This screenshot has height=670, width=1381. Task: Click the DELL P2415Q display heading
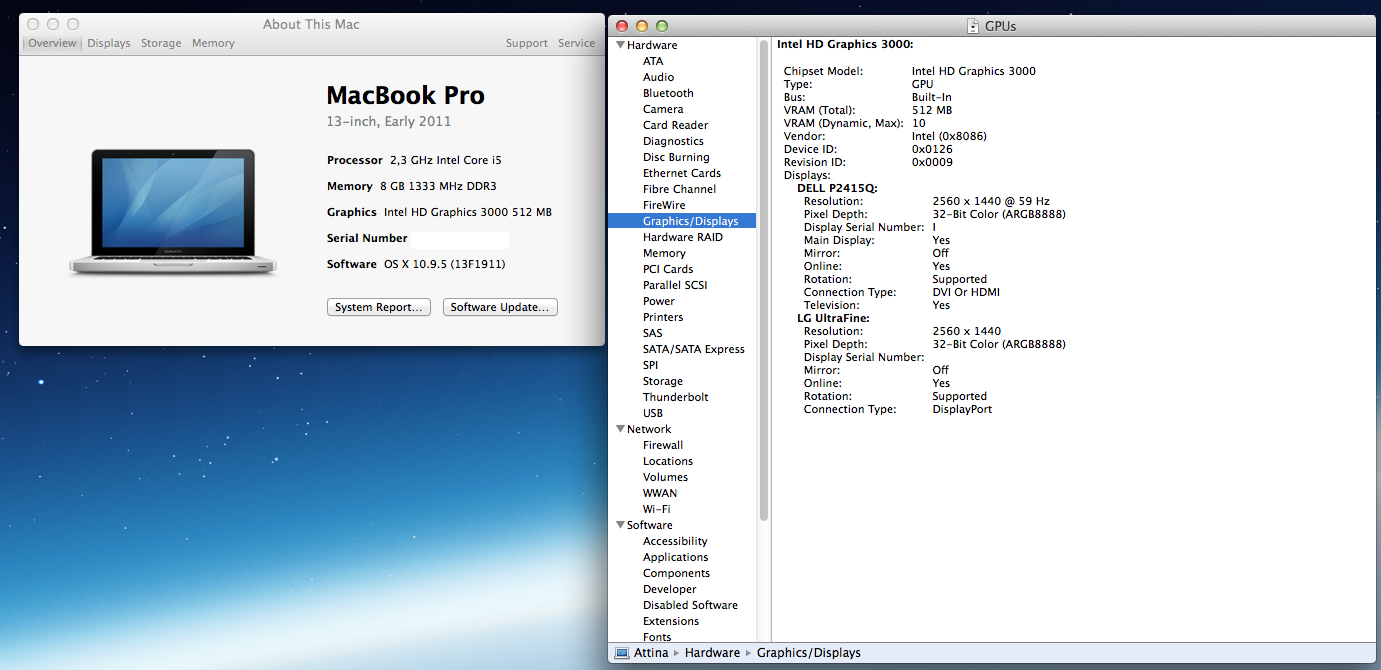pos(836,188)
